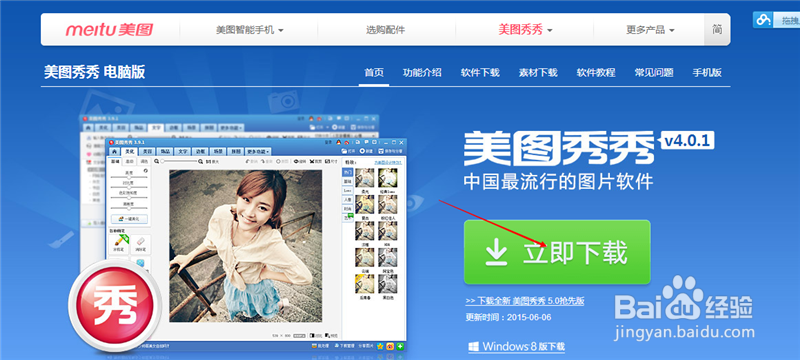Open the 软件下载 tab
This screenshot has width=800, height=360.
pos(480,72)
